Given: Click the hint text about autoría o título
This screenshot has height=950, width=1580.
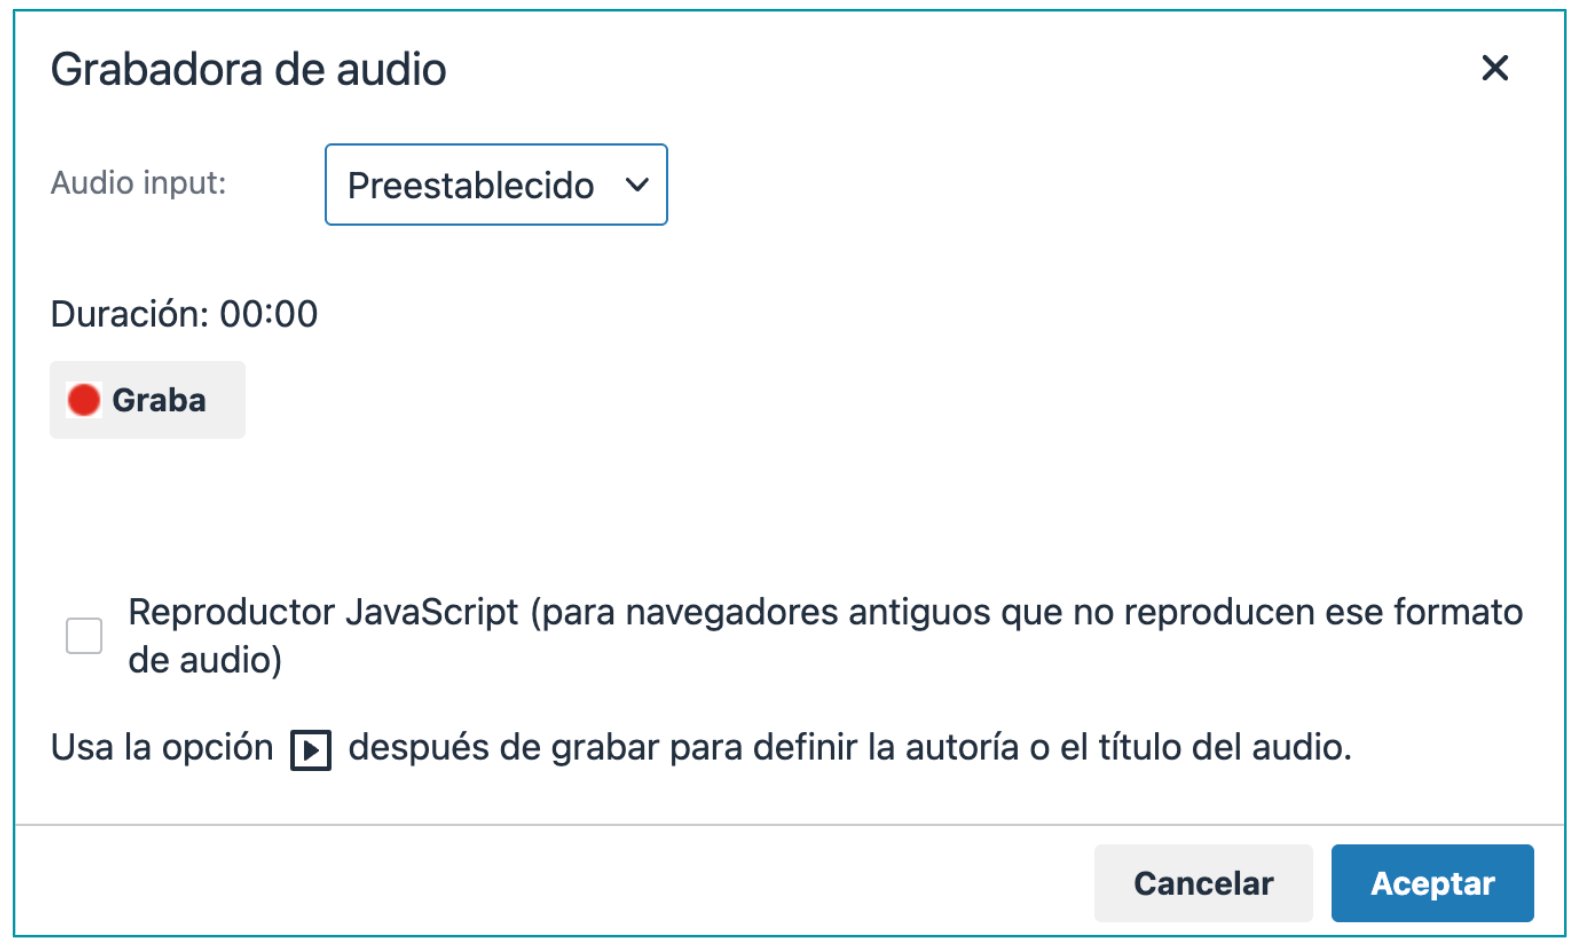Looking at the screenshot, I should pos(701,748).
